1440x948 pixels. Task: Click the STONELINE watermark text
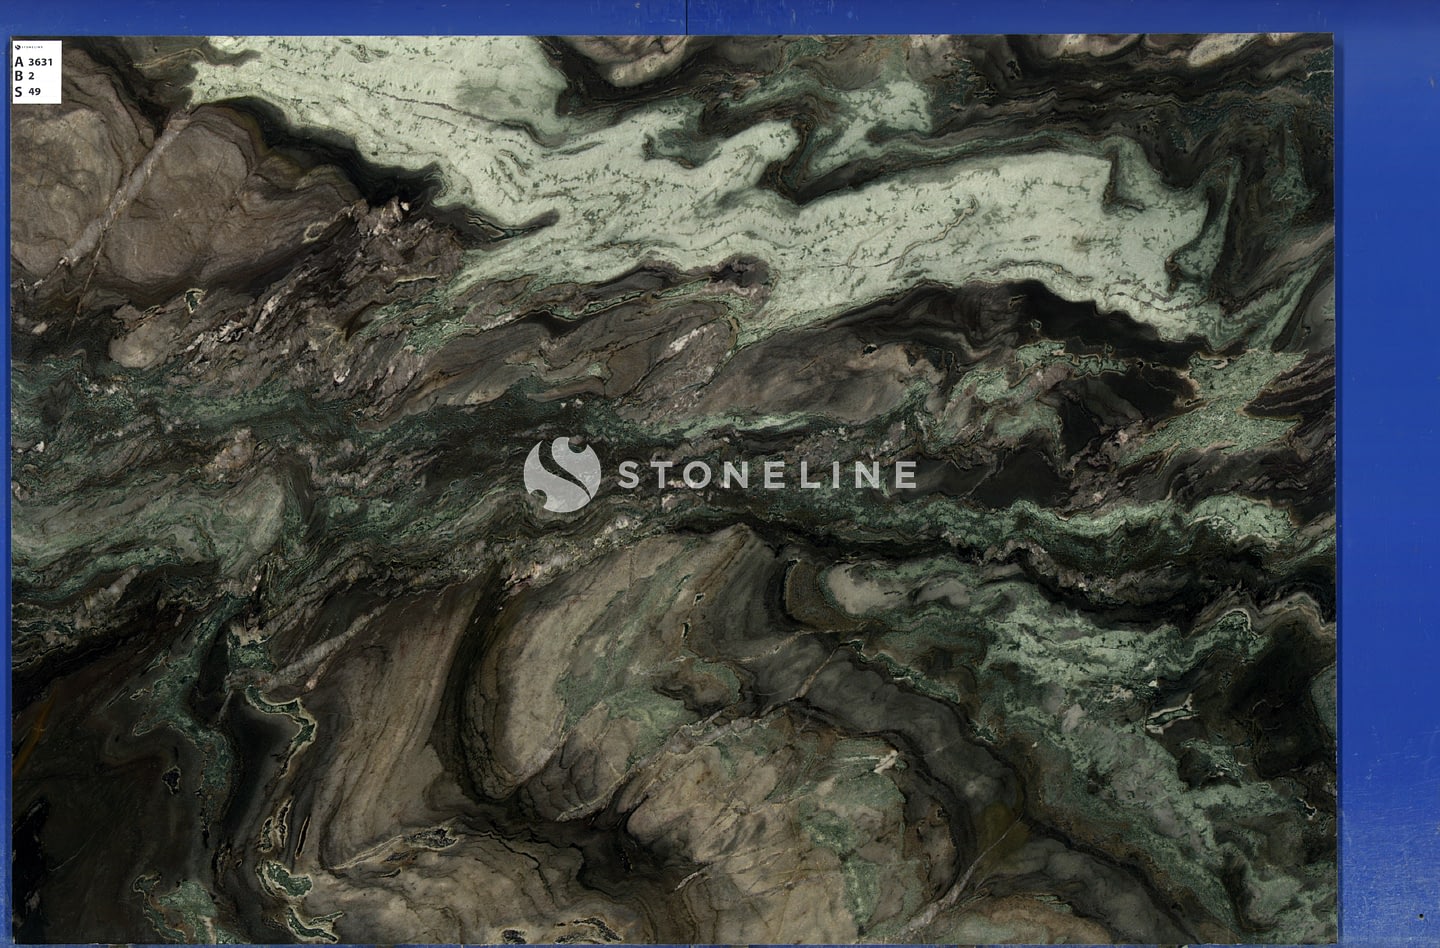[766, 474]
